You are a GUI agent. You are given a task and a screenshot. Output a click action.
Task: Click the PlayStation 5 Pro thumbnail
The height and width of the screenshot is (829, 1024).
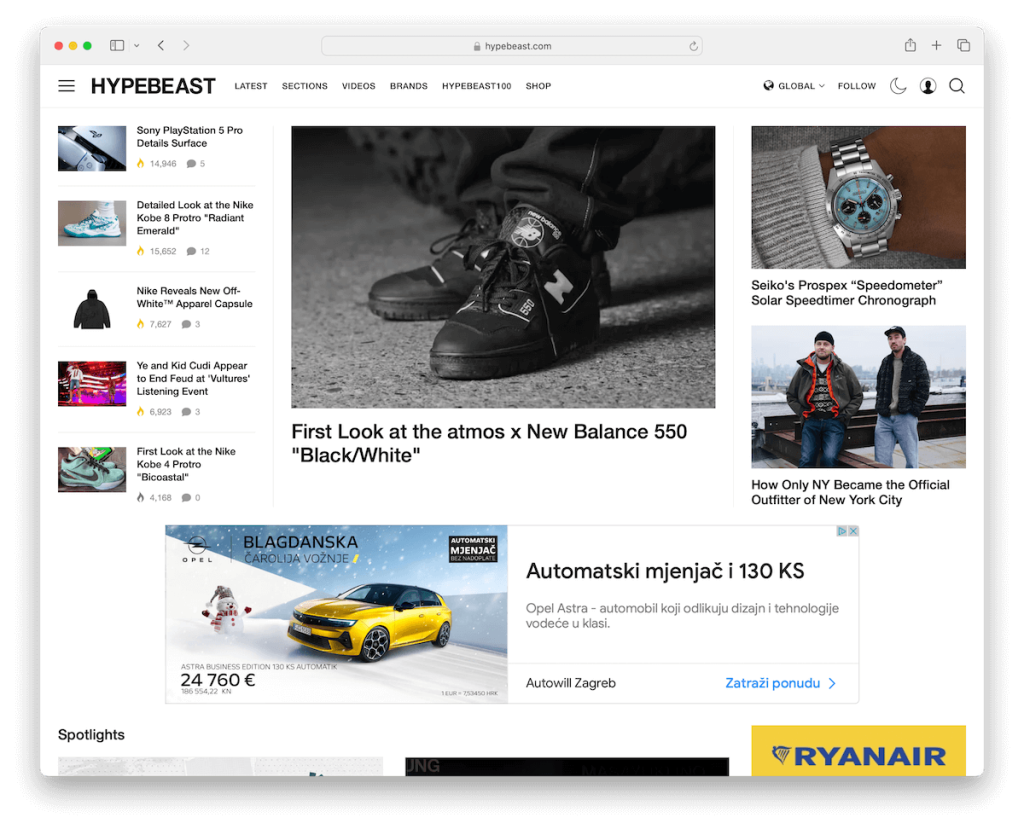click(x=92, y=148)
